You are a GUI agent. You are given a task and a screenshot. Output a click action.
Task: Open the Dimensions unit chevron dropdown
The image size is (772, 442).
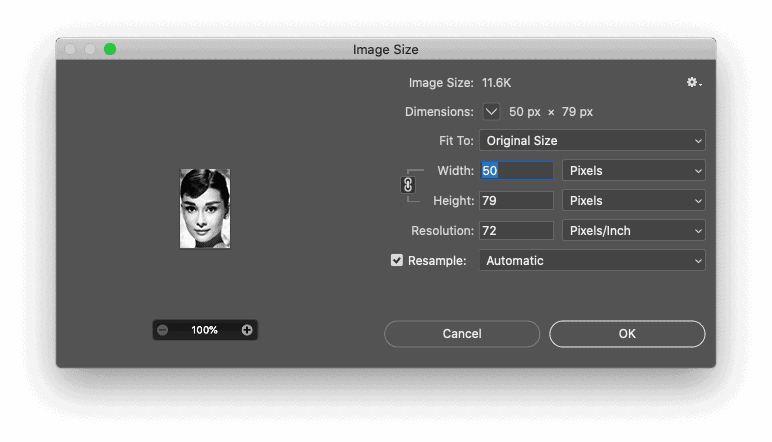pos(491,112)
